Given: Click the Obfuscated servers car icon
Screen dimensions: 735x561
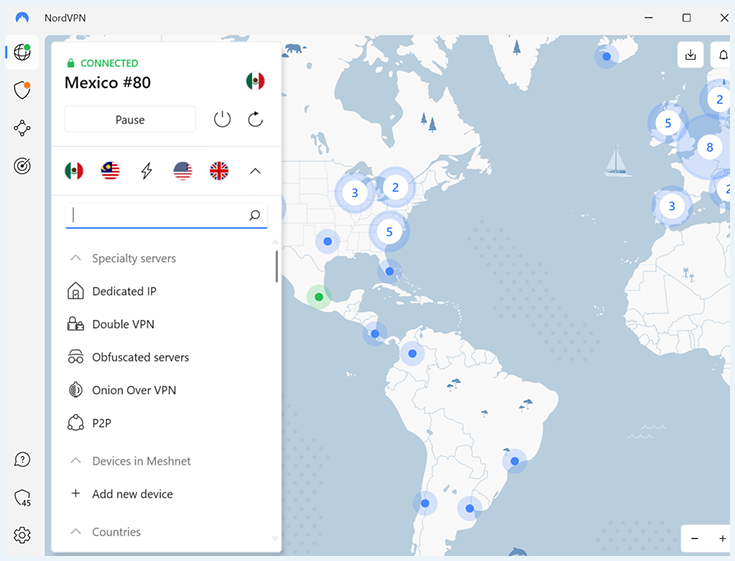Looking at the screenshot, I should 75,357.
